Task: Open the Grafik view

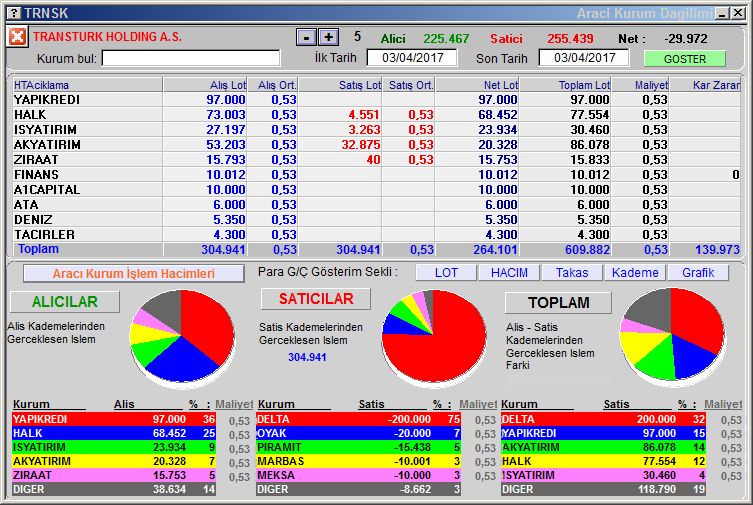Action: [x=698, y=273]
